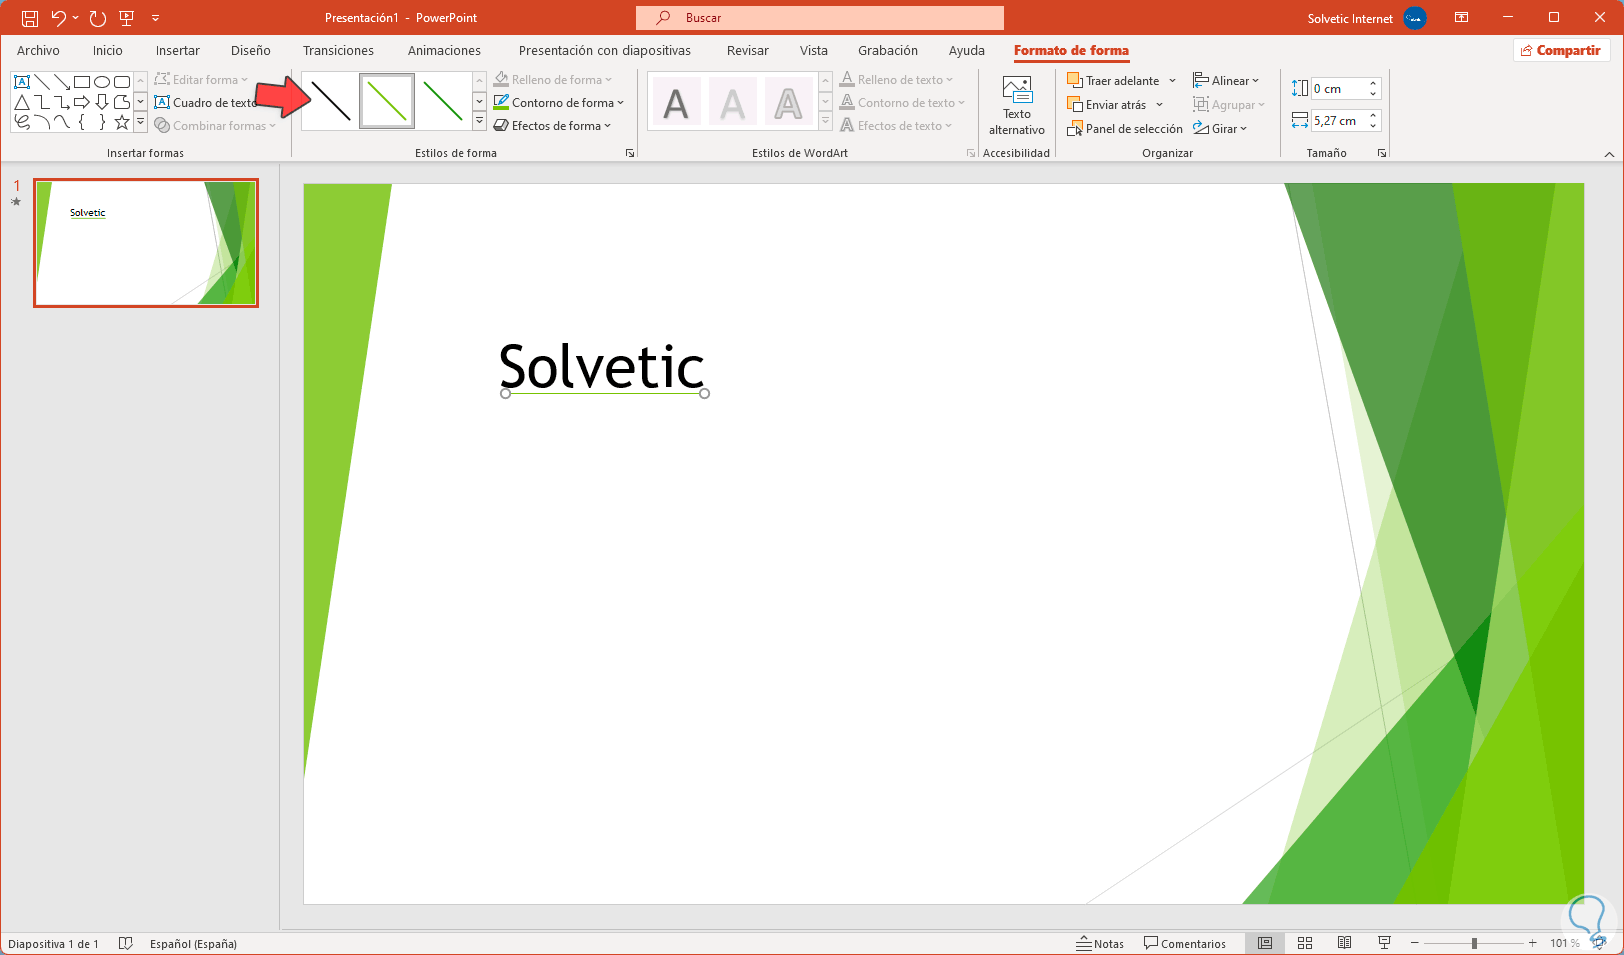The image size is (1624, 955).
Task: Apply the light green line shape style
Action: coord(387,101)
